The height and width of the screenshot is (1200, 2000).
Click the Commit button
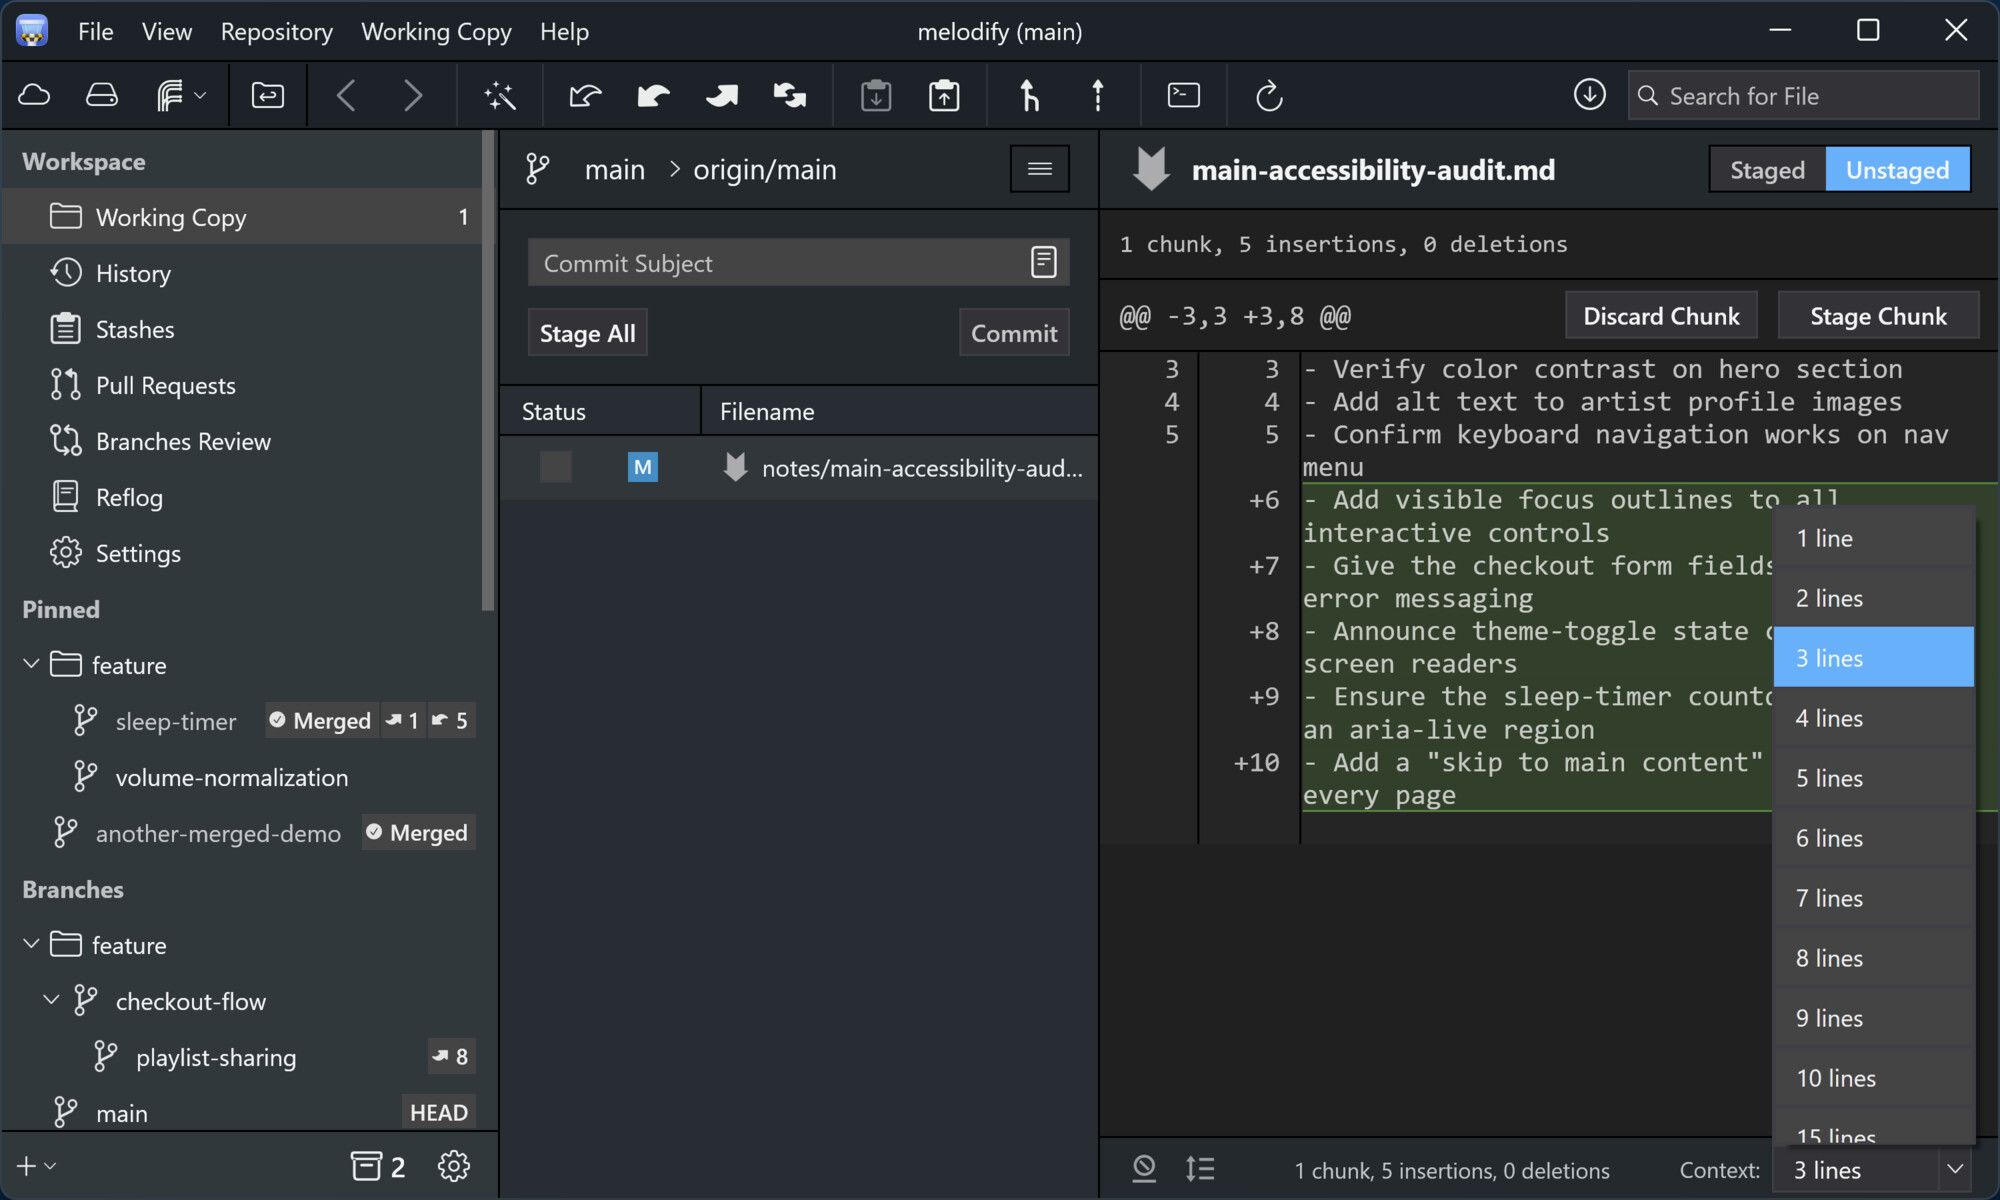click(x=1014, y=333)
